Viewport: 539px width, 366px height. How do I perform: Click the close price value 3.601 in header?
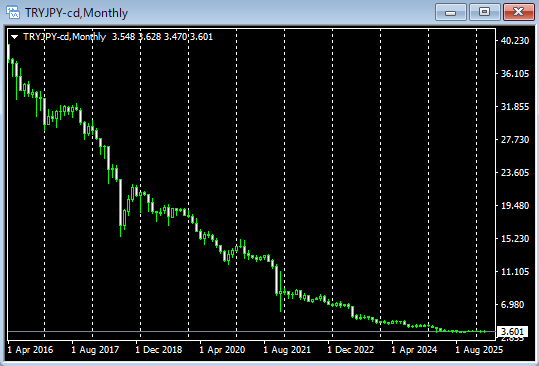coord(201,37)
